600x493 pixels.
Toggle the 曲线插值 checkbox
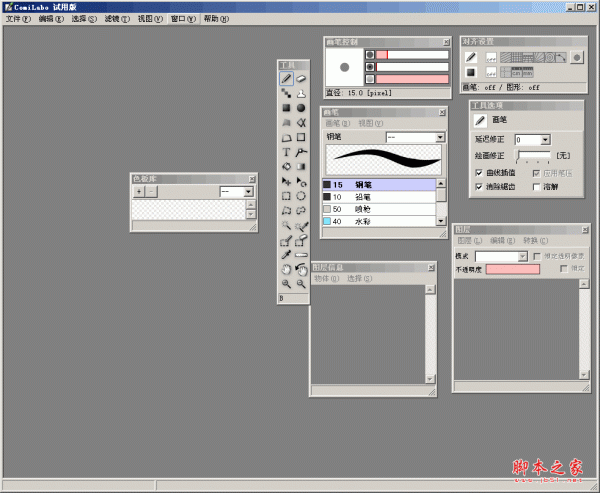[480, 172]
